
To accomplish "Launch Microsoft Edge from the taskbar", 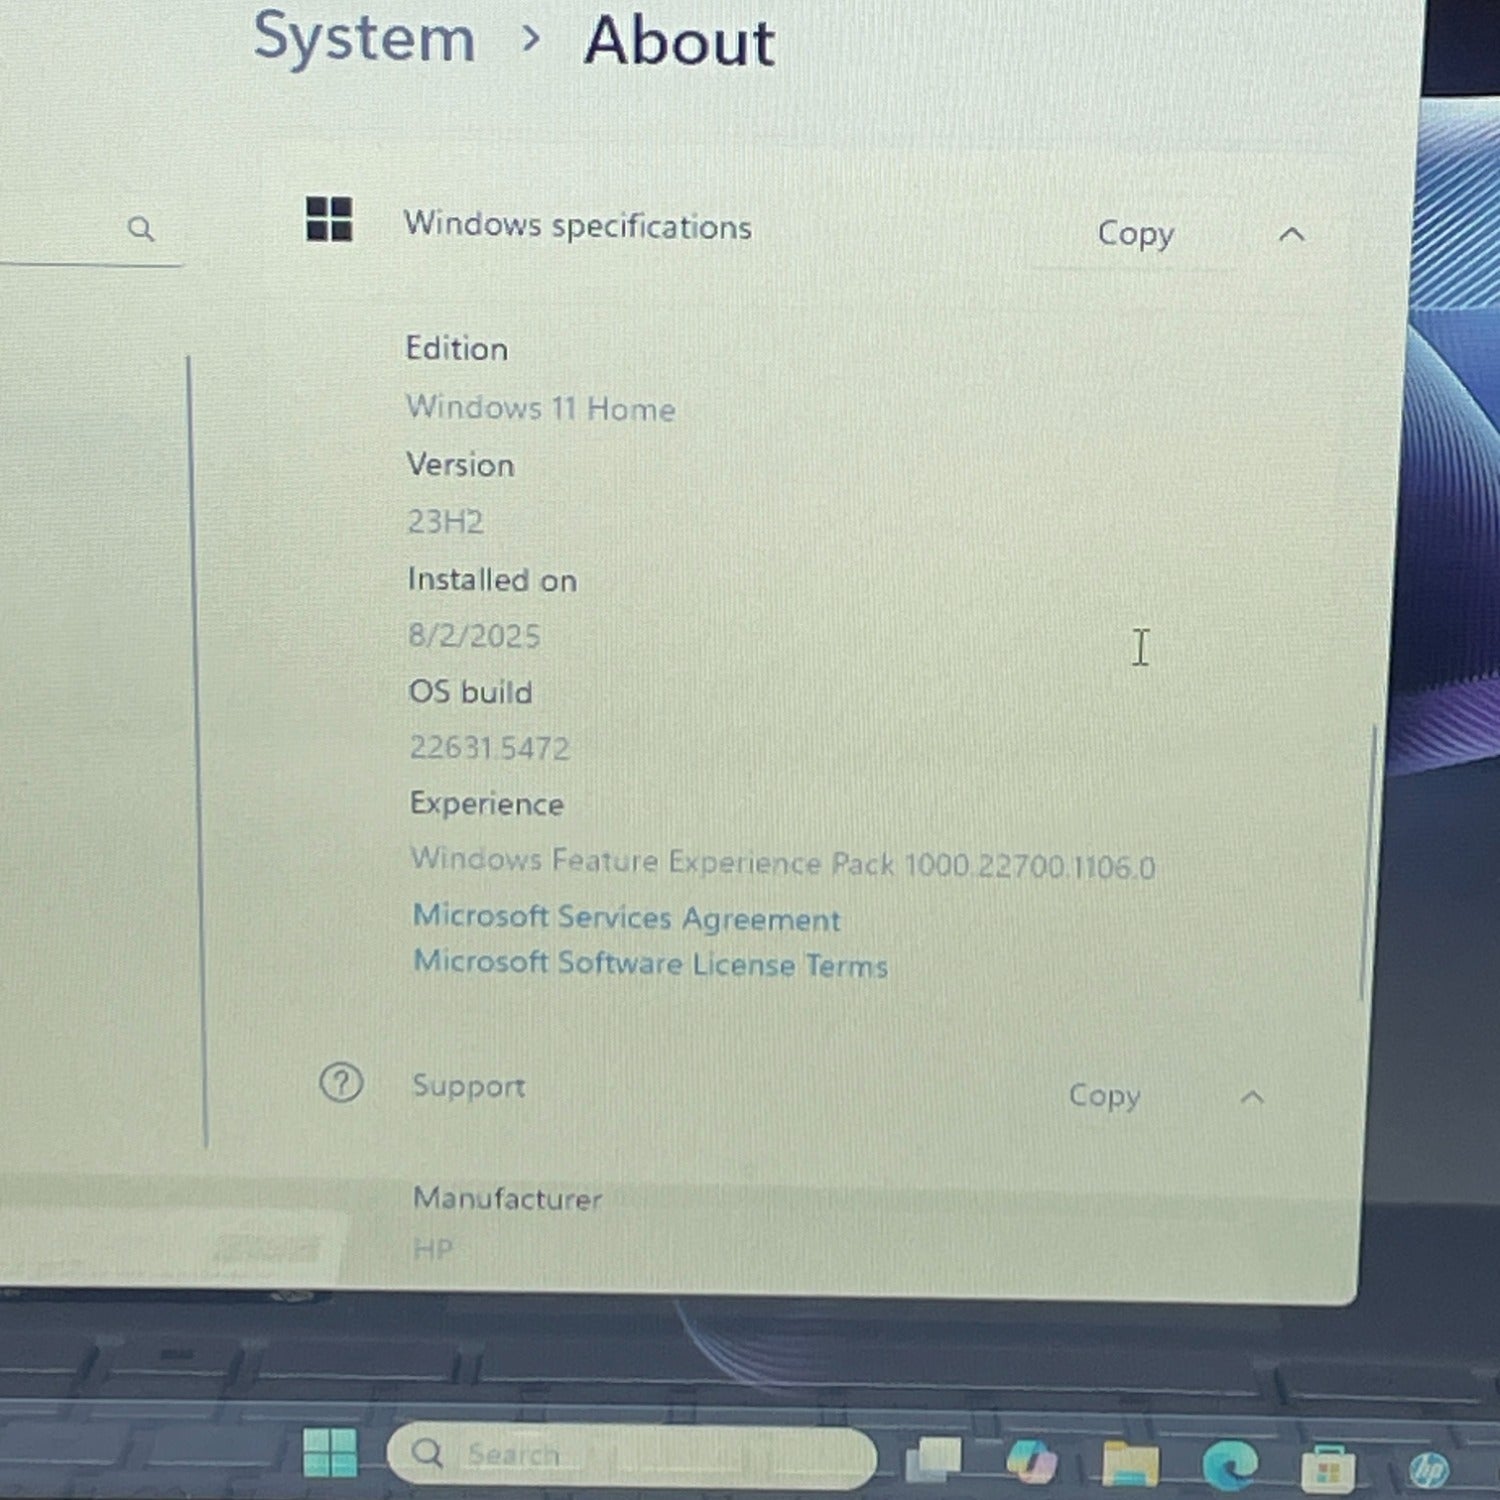I will click(1230, 1466).
